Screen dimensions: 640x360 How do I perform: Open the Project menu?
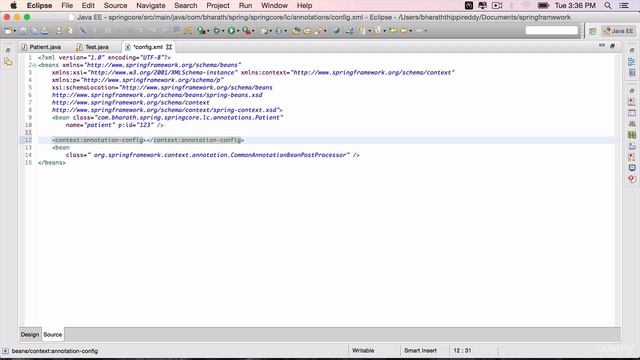[218, 5]
